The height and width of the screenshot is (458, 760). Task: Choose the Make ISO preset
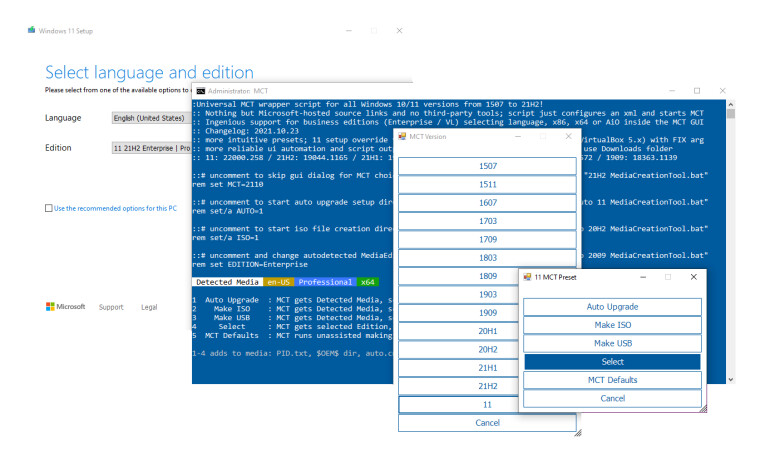[612, 325]
